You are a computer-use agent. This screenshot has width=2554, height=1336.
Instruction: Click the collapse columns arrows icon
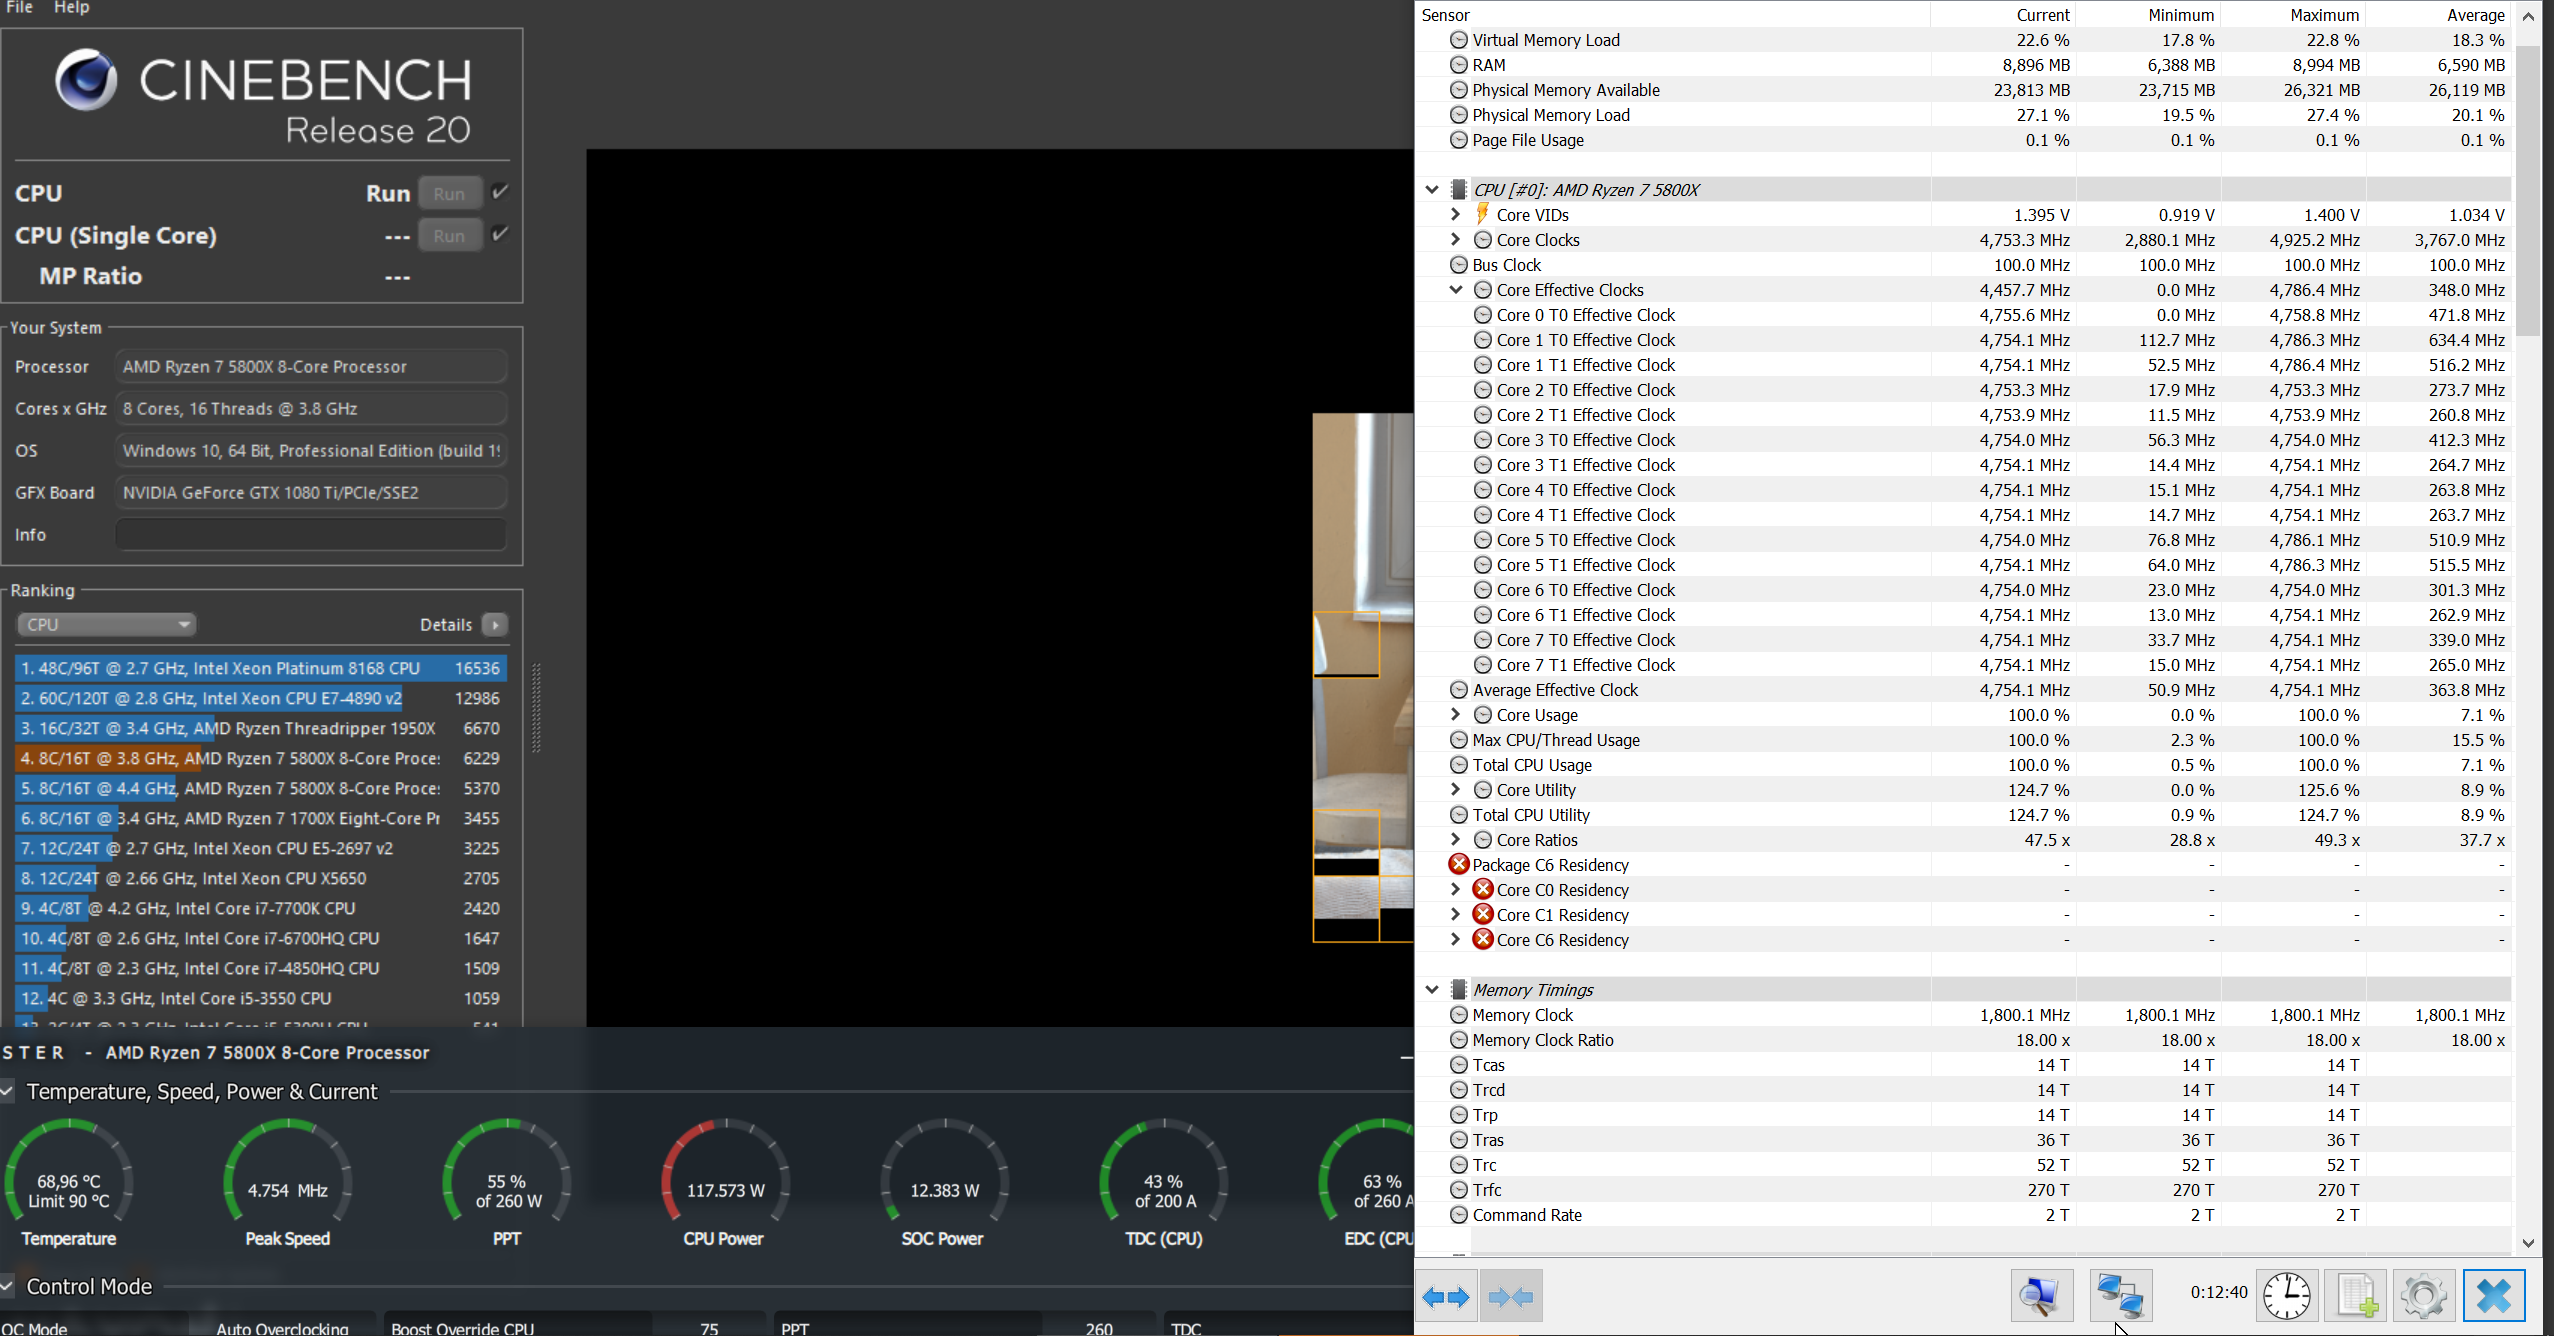coord(1510,1297)
